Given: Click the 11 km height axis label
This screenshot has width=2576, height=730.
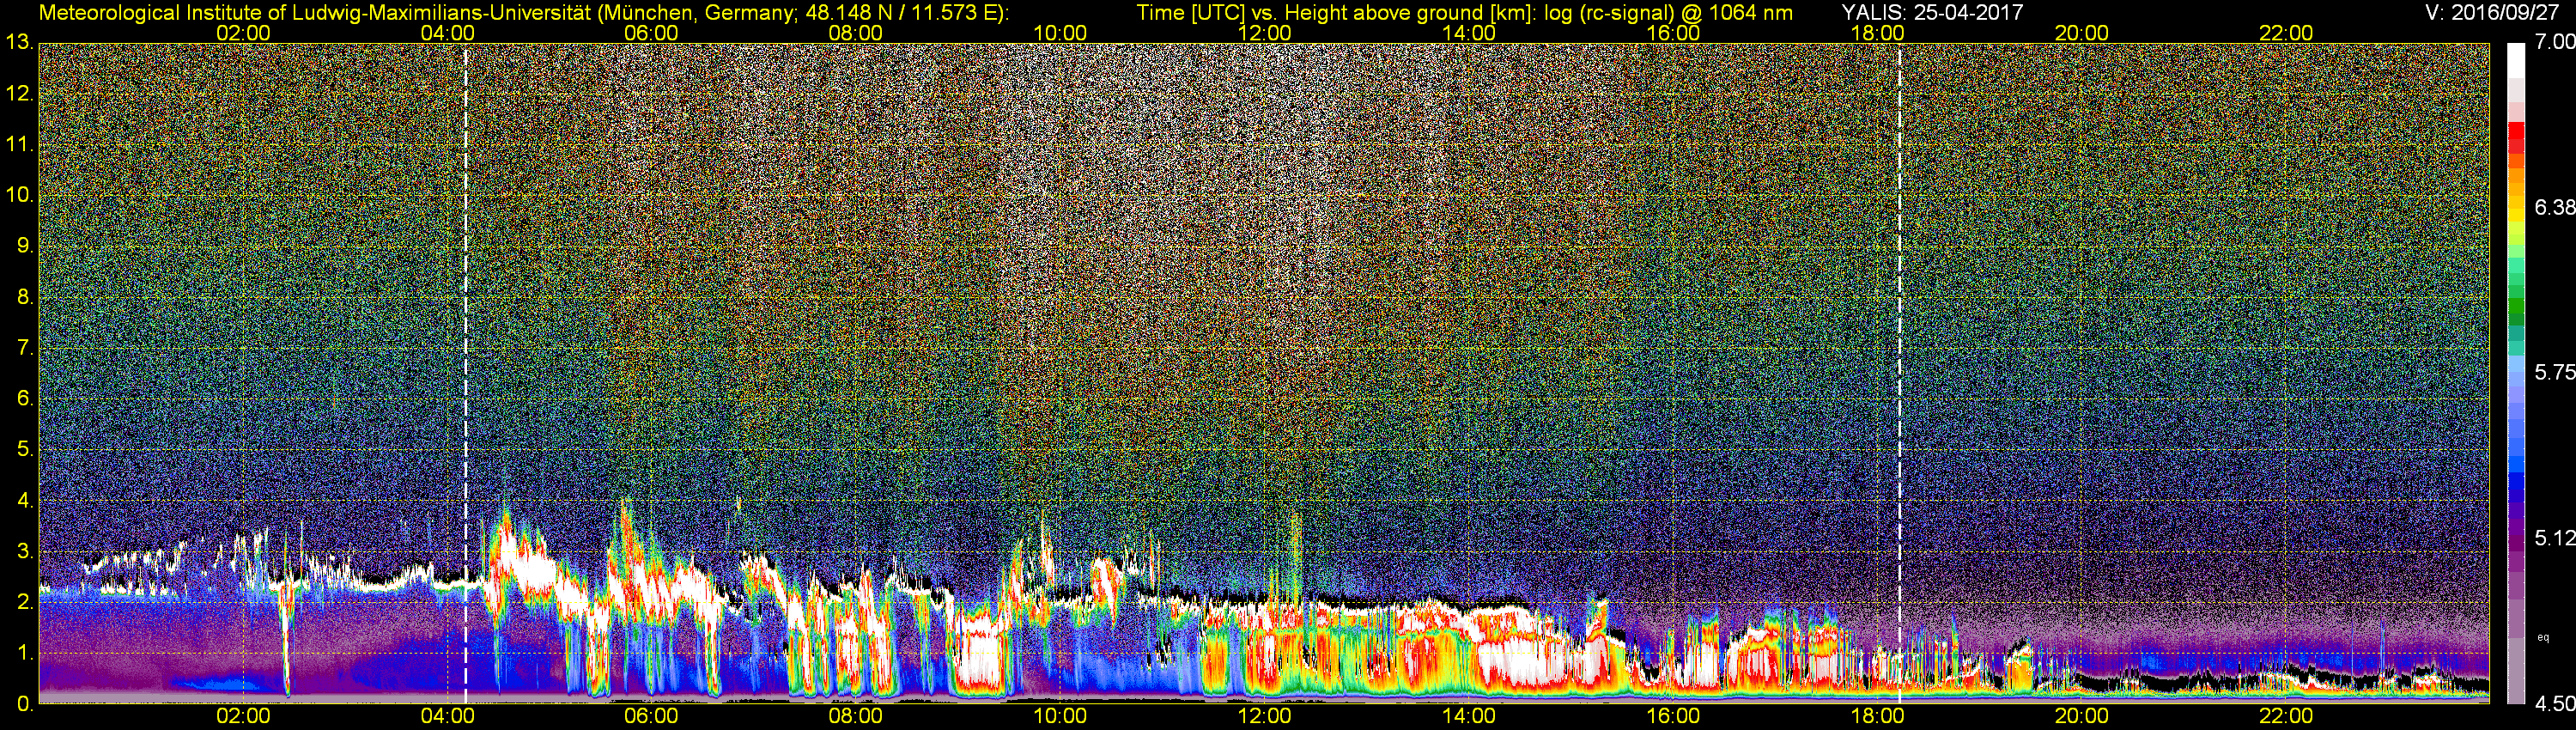Looking at the screenshot, I should coord(19,145).
